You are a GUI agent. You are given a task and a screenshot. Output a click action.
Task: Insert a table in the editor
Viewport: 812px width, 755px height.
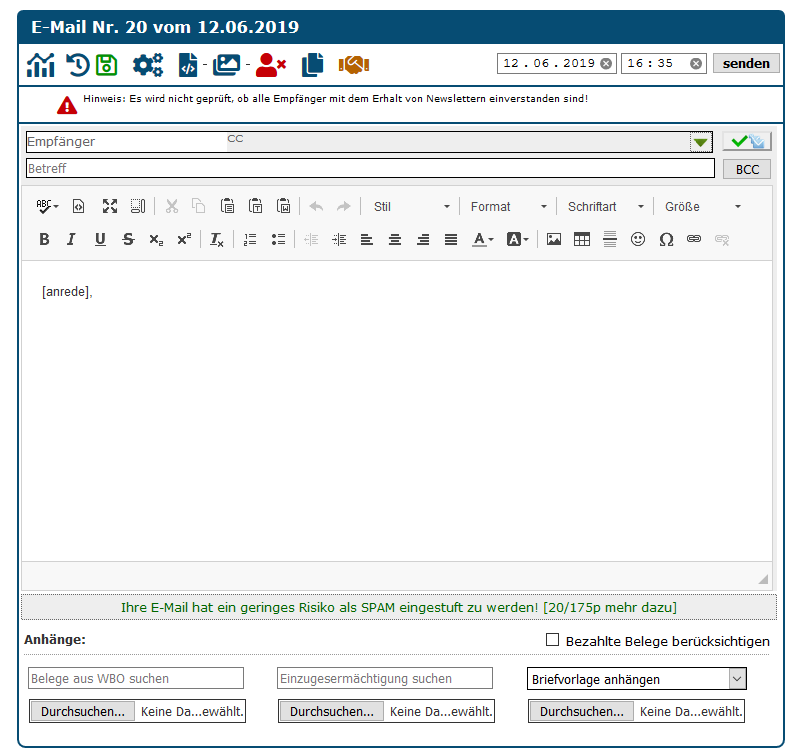pyautogui.click(x=582, y=240)
